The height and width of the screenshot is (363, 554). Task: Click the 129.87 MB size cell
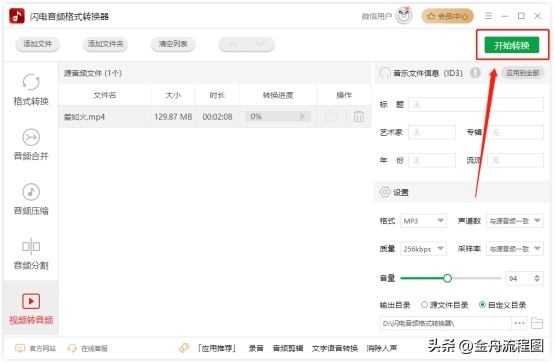click(x=173, y=117)
